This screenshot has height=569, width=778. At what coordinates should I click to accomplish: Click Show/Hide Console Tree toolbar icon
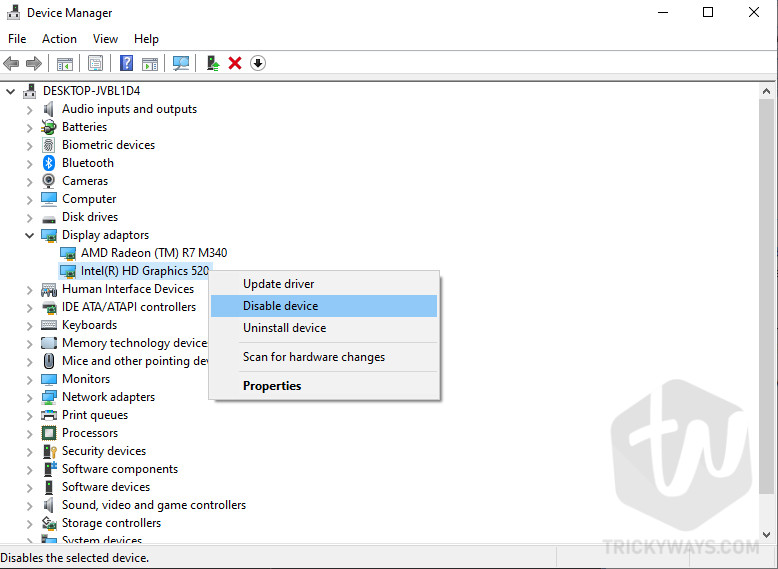(x=65, y=63)
